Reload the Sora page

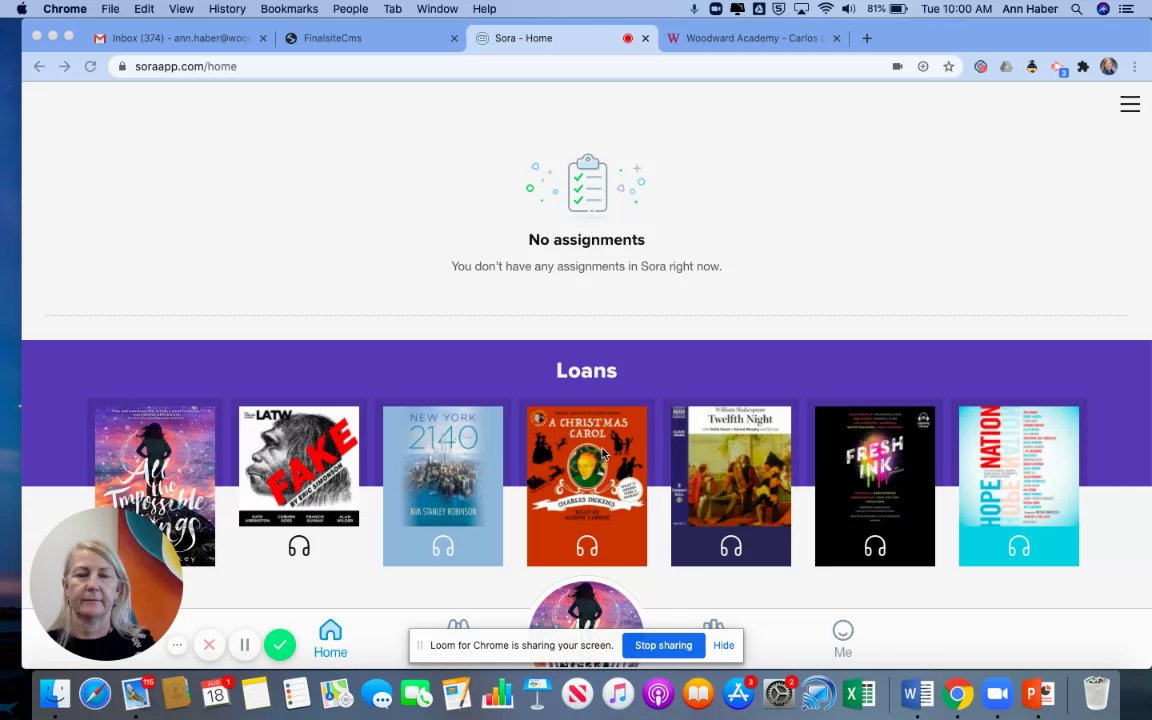[90, 66]
